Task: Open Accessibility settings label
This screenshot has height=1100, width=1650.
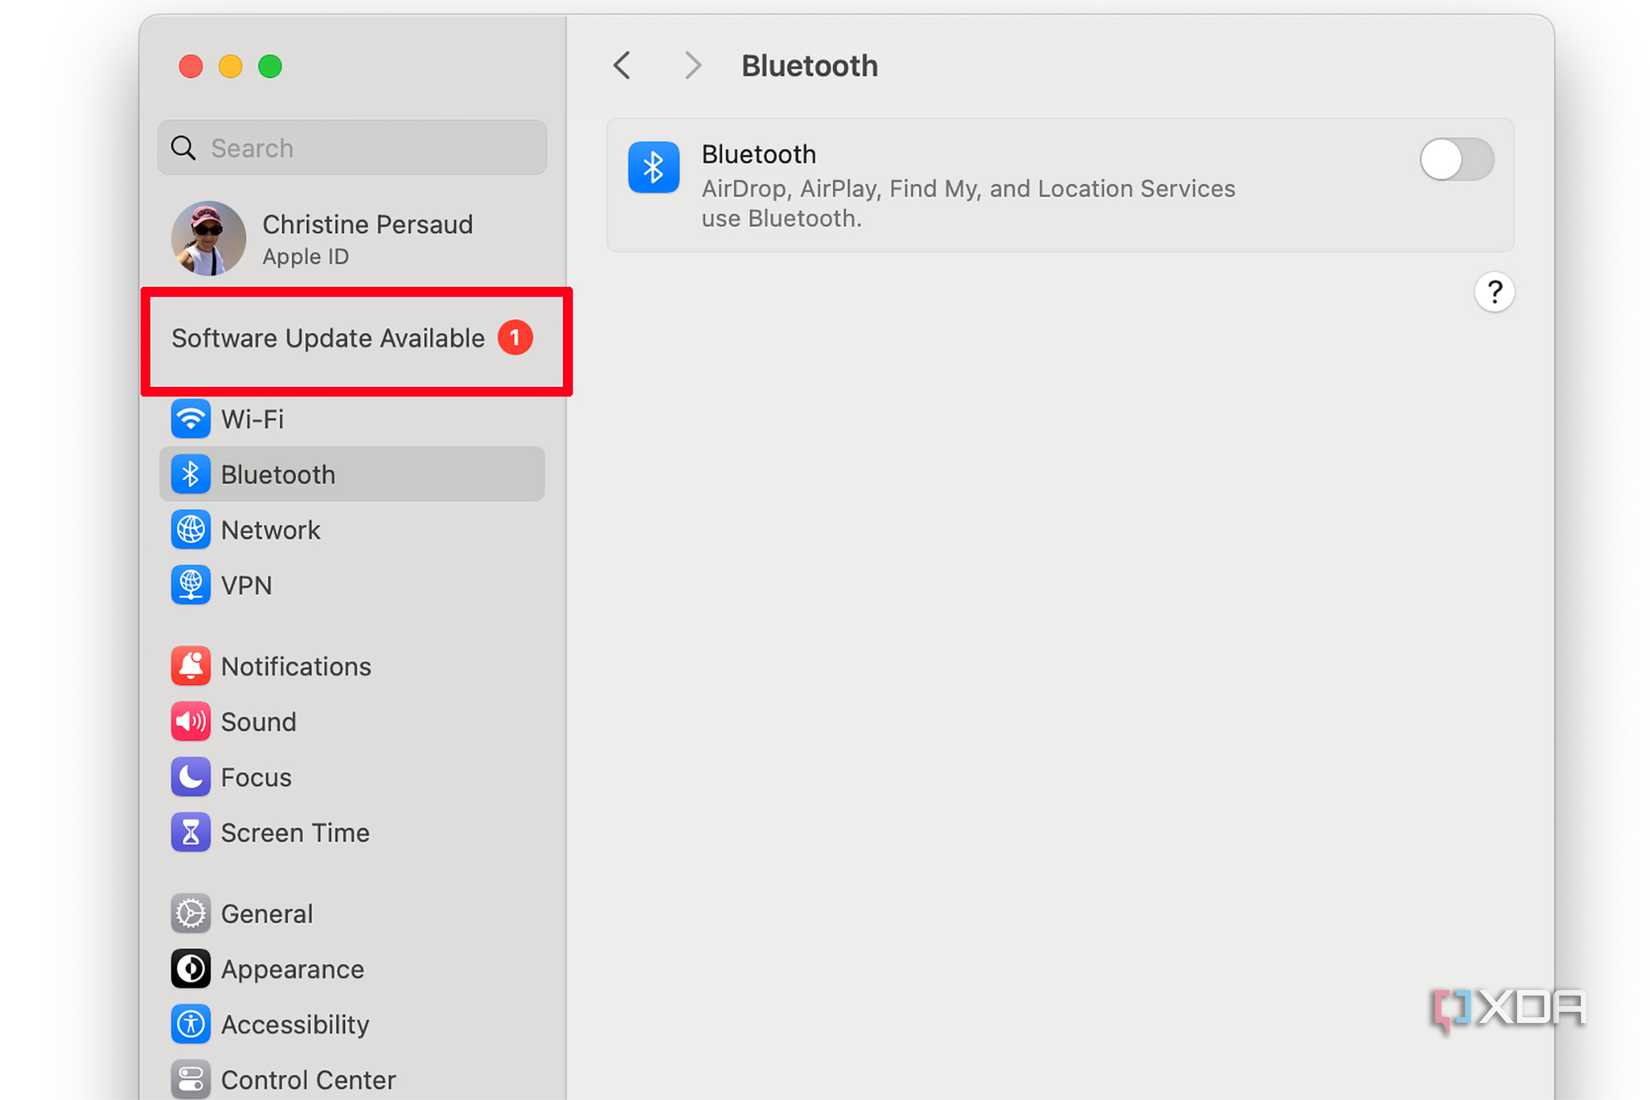Action: tap(295, 1025)
